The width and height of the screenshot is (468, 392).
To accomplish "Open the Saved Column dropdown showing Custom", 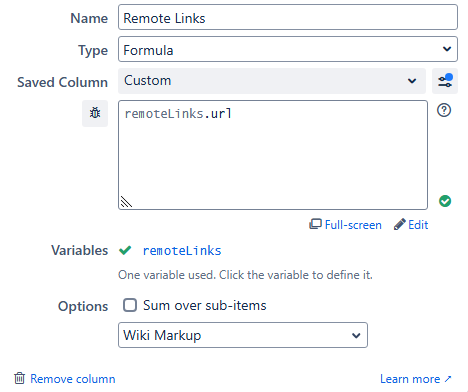I will tap(272, 81).
